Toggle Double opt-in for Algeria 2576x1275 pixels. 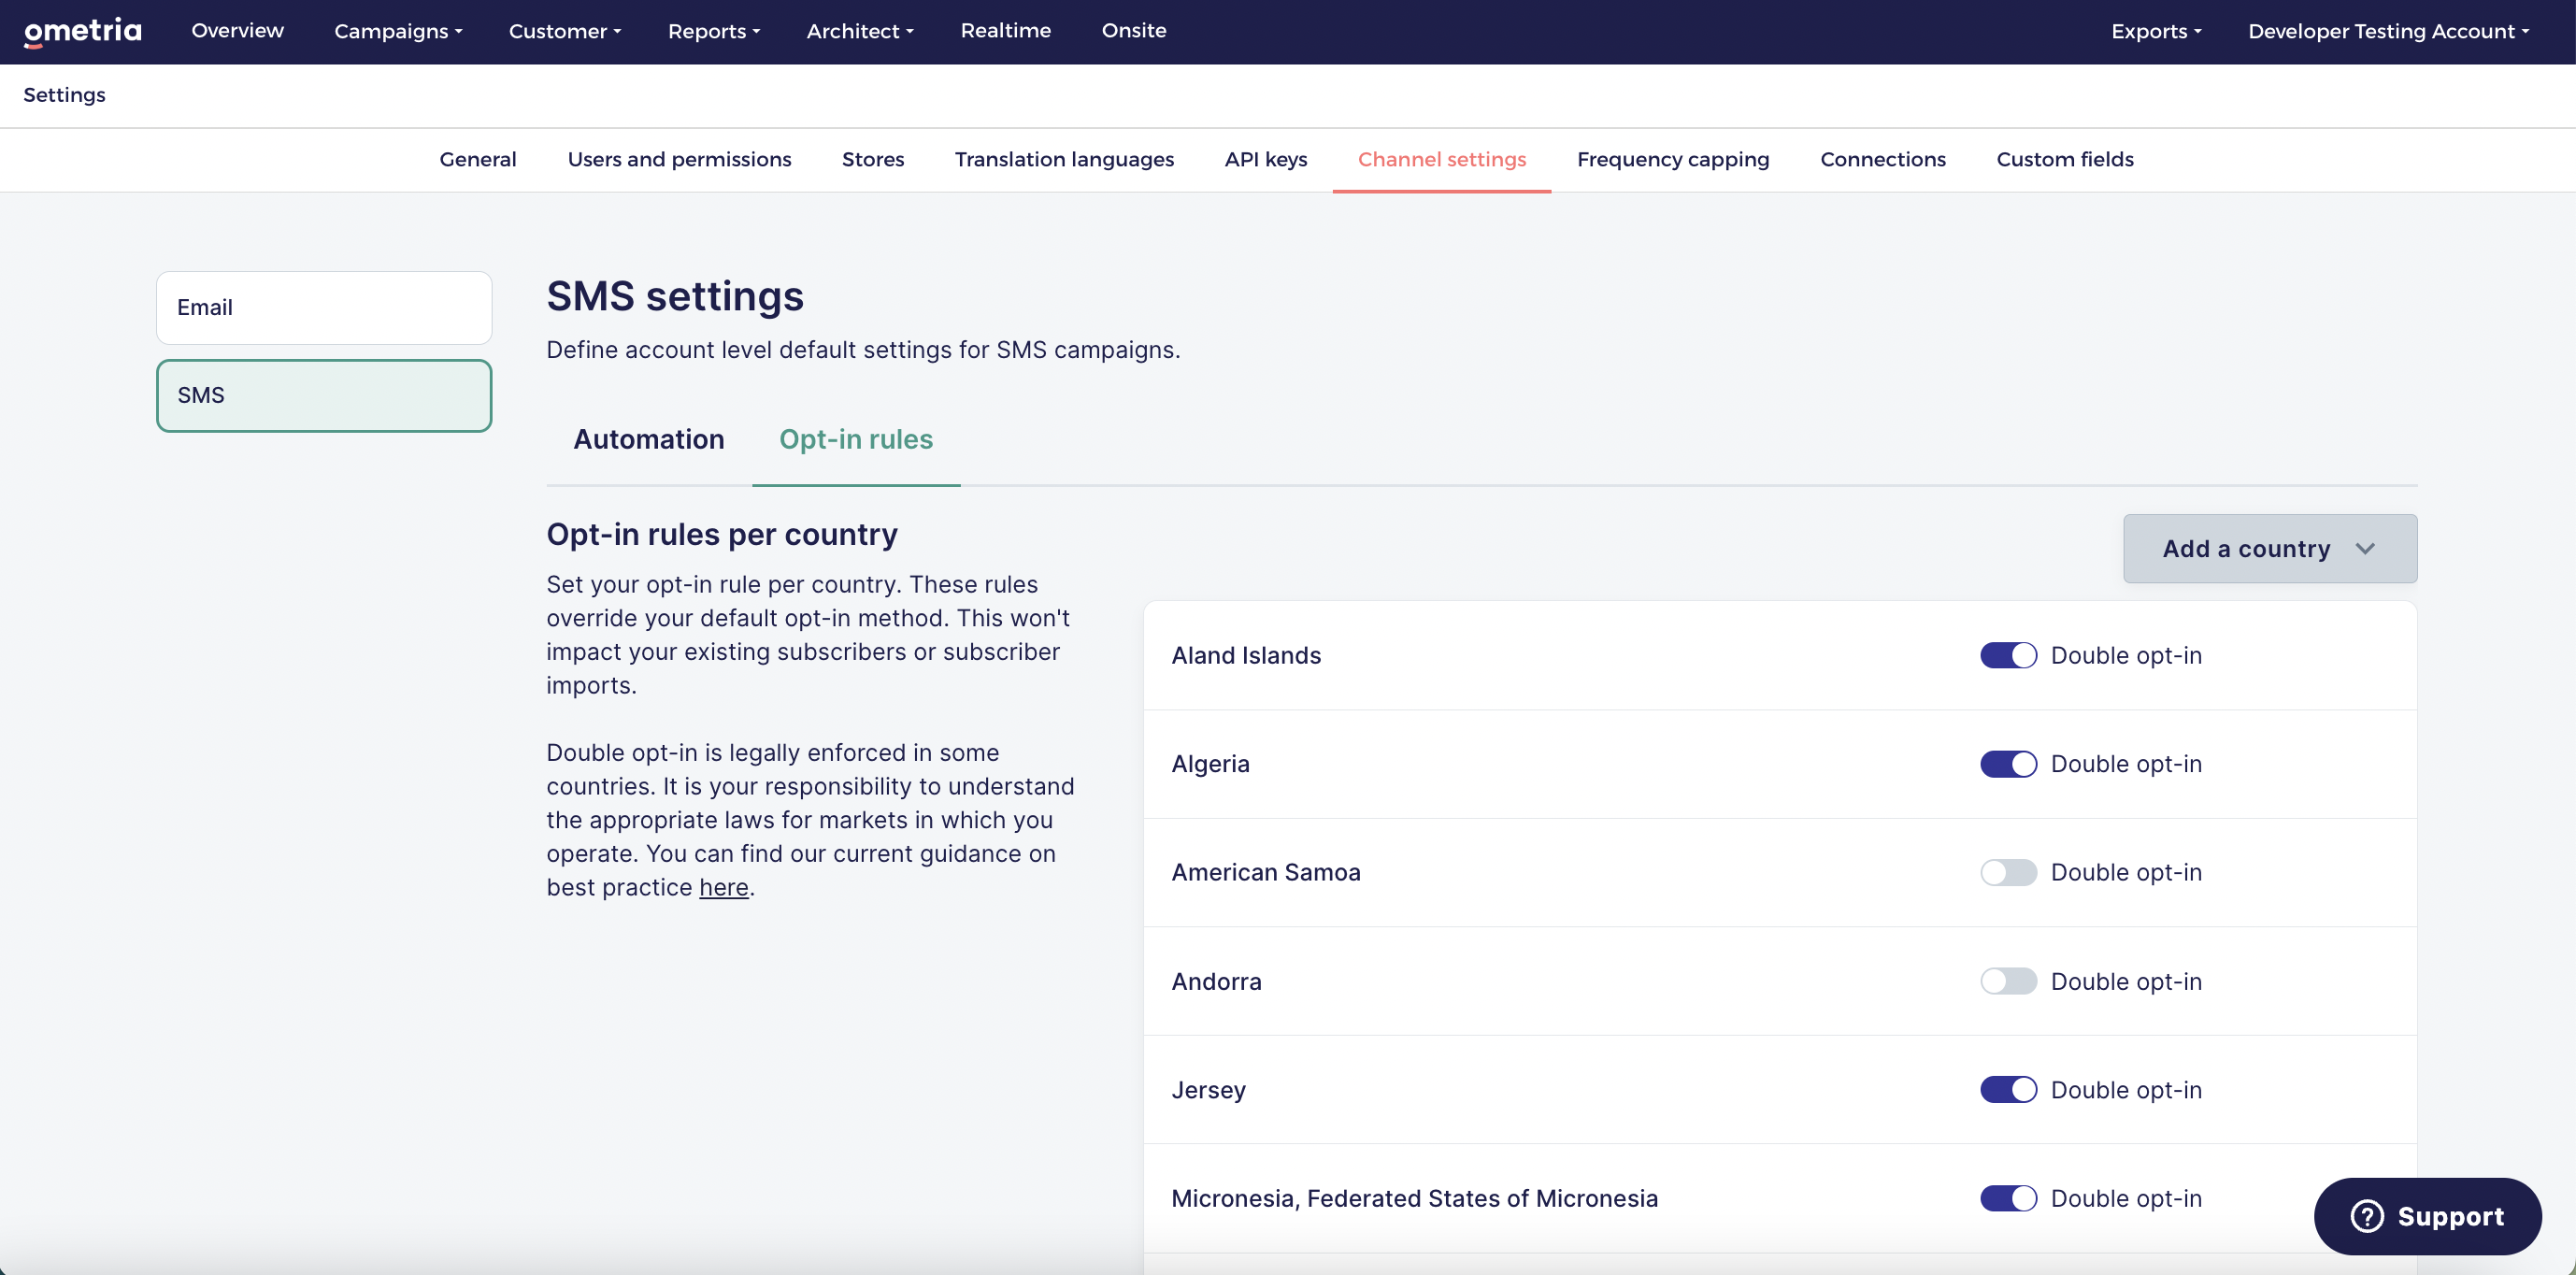(2008, 764)
